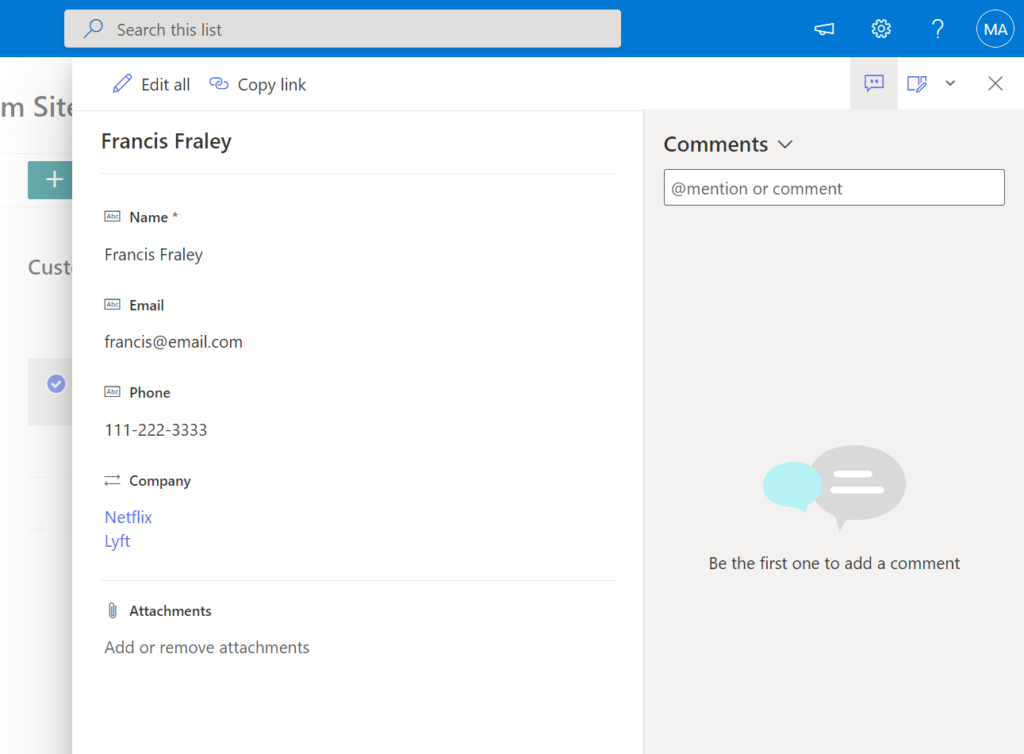This screenshot has width=1024, height=754.
Task: Click the @mention or comment field
Action: [x=834, y=187]
